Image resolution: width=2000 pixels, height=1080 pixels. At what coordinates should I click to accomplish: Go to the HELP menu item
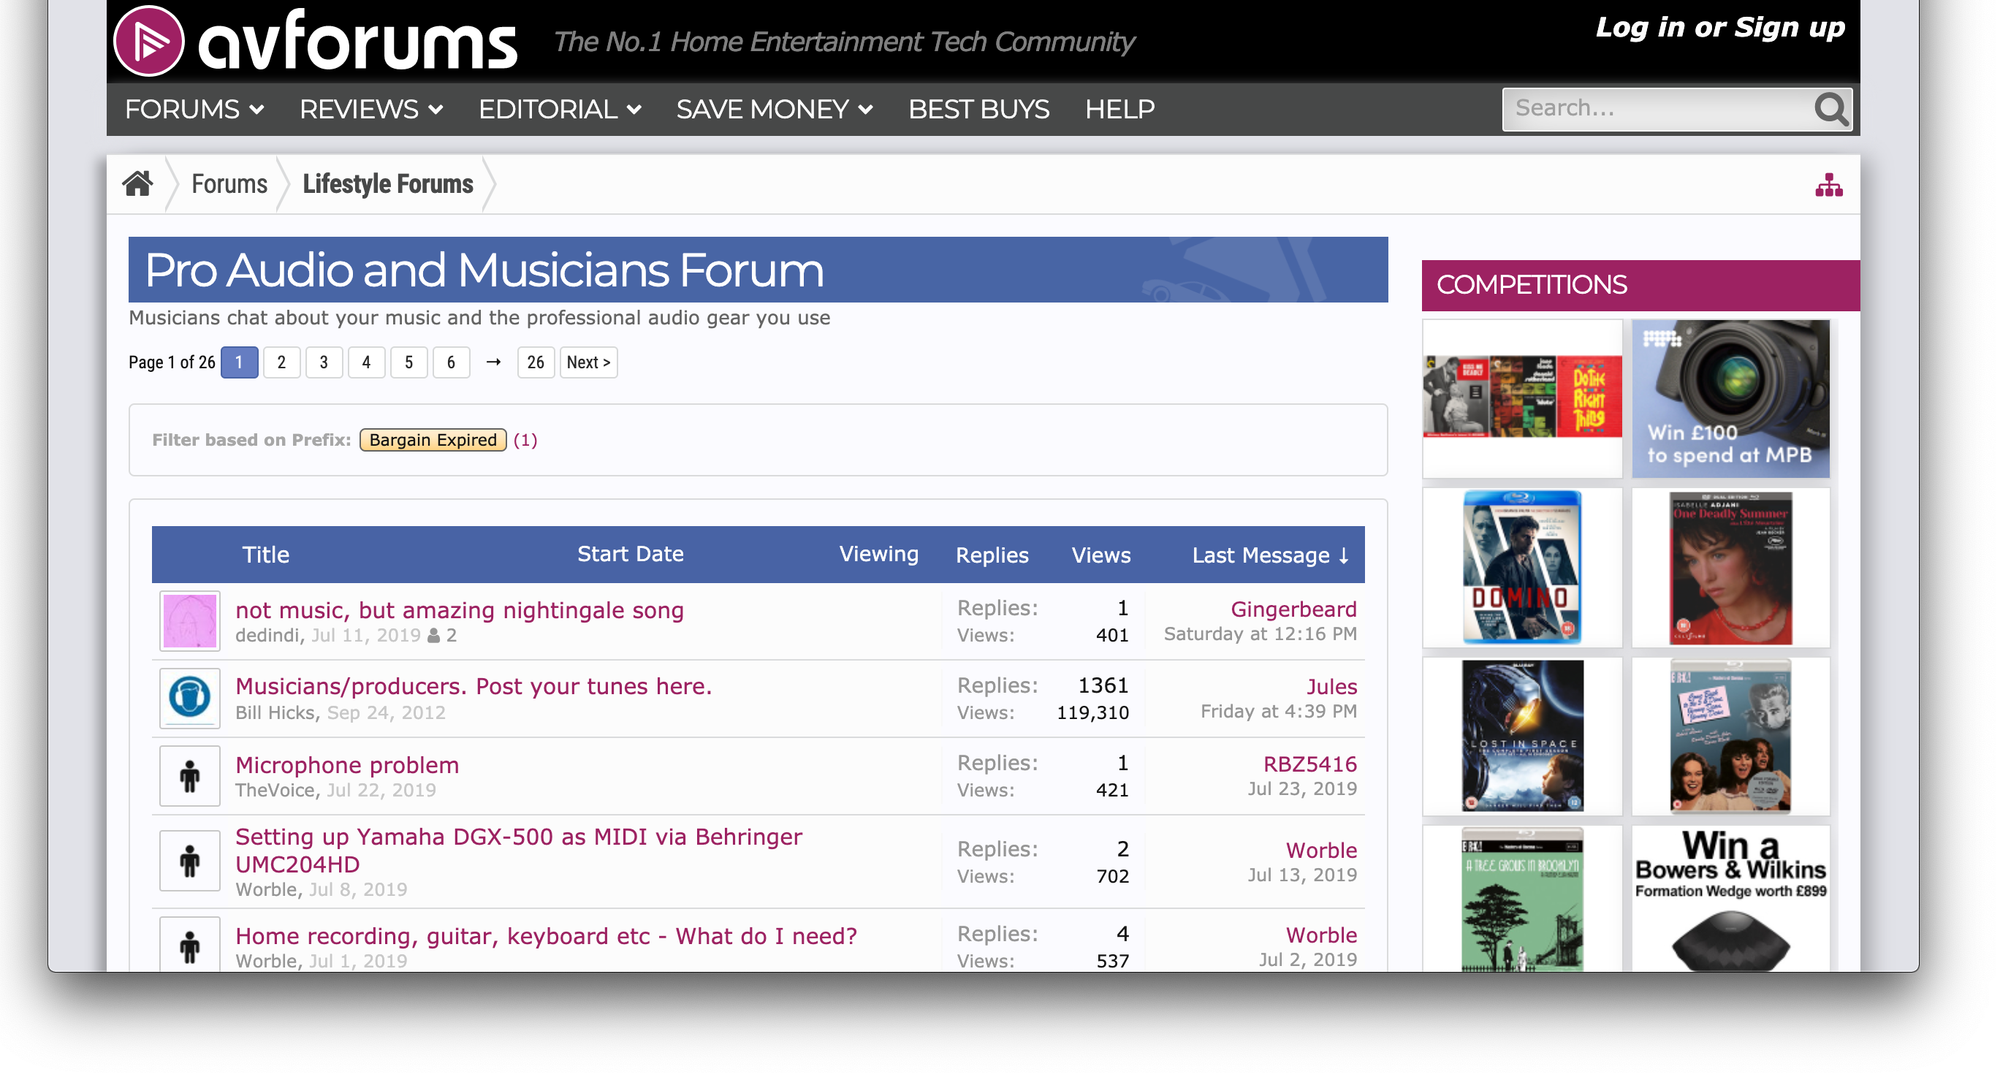coord(1119,109)
